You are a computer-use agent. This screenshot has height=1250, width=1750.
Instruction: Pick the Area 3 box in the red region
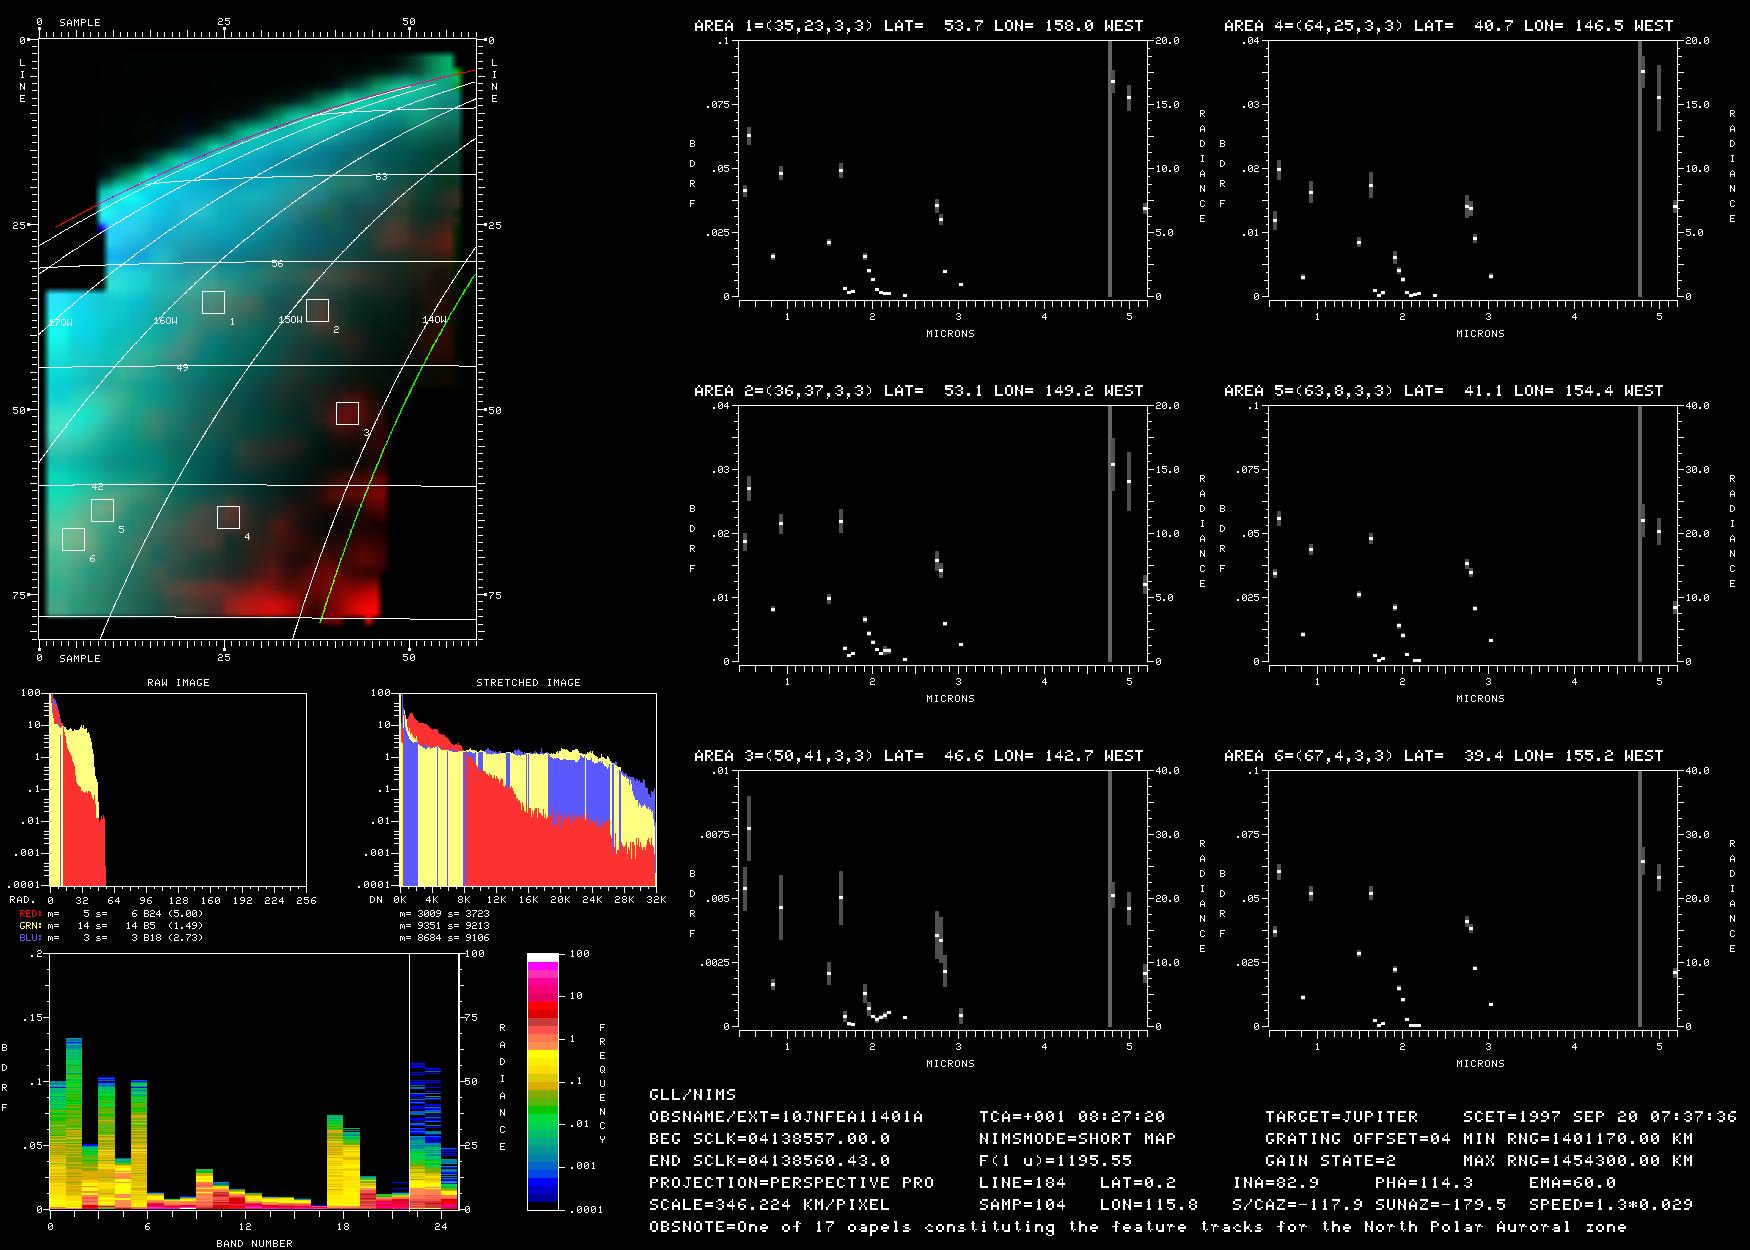[x=347, y=413]
